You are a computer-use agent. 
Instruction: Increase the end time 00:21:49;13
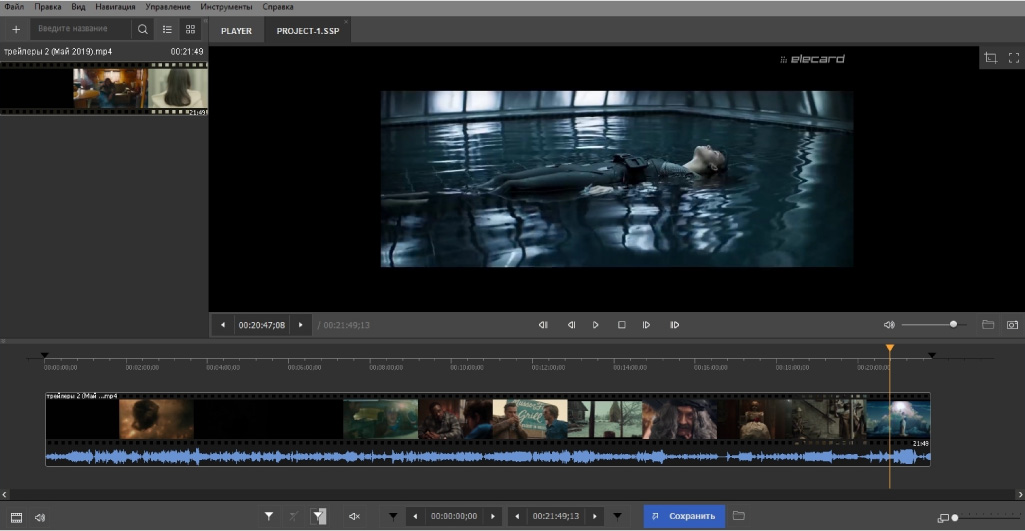point(595,517)
